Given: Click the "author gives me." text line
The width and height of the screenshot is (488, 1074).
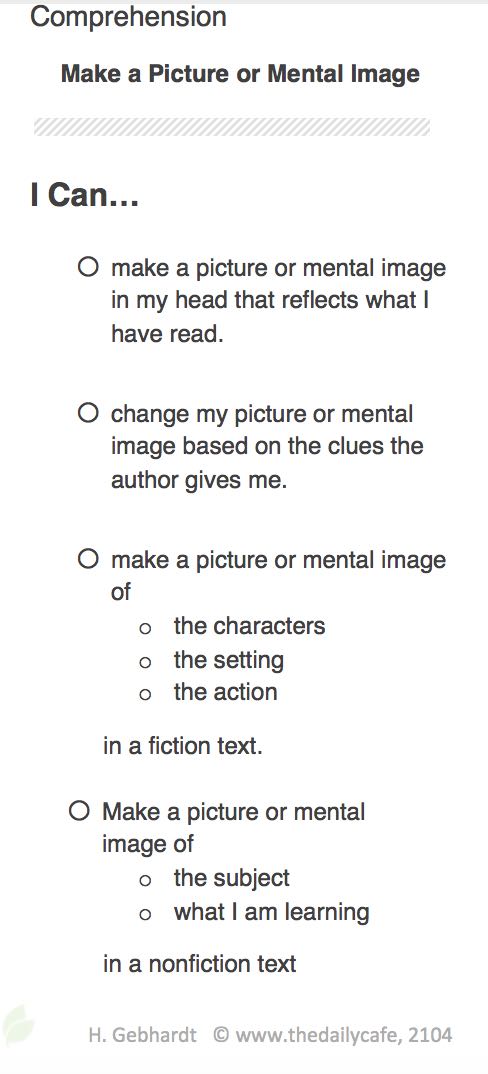Looking at the screenshot, I should click(199, 480).
